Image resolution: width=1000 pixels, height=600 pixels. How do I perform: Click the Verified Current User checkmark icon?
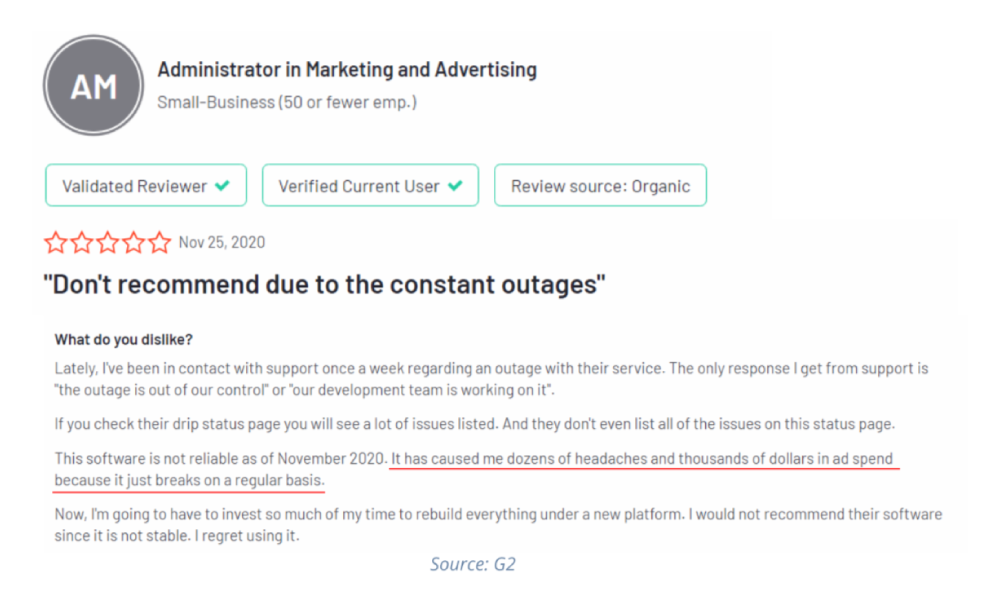tap(456, 186)
